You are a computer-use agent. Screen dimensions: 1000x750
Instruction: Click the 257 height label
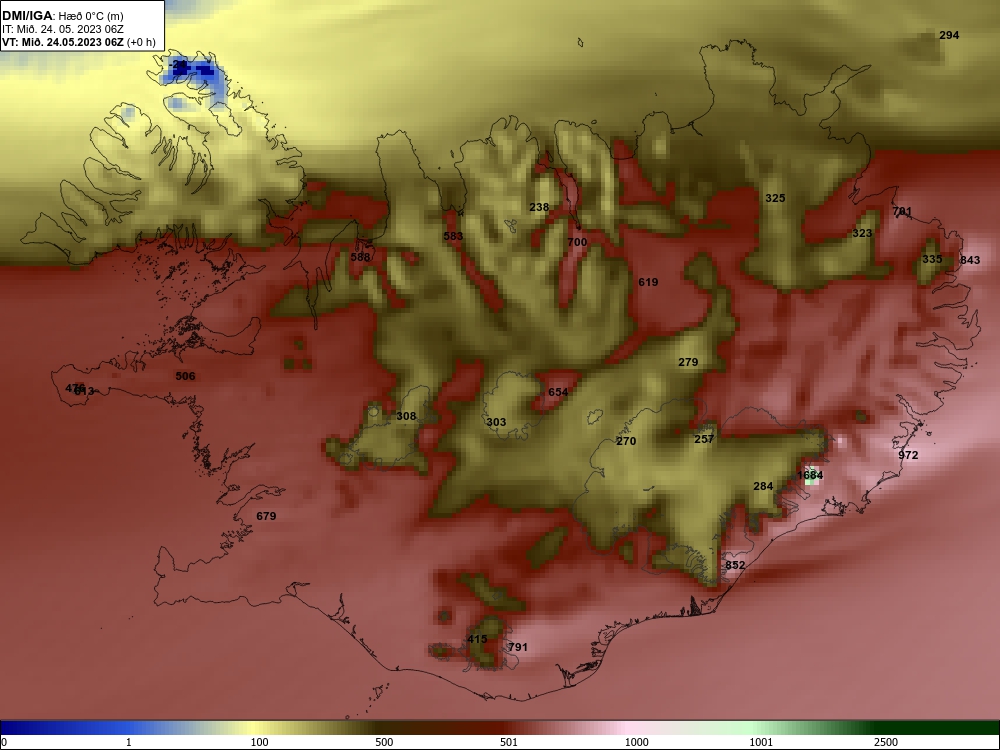tap(704, 439)
